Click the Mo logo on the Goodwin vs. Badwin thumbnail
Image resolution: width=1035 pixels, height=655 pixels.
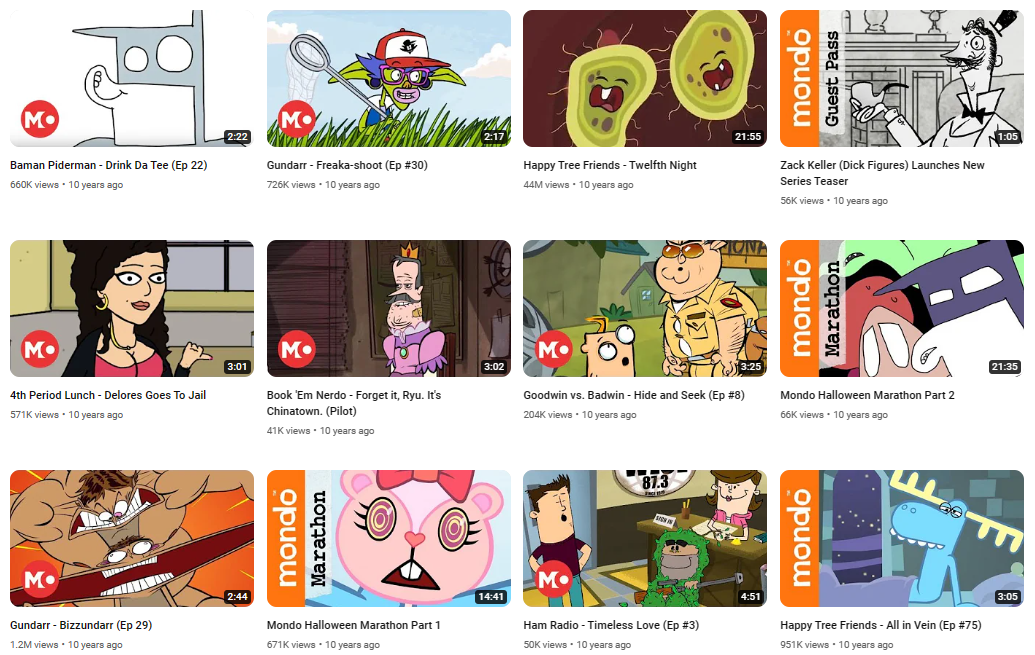tap(553, 349)
